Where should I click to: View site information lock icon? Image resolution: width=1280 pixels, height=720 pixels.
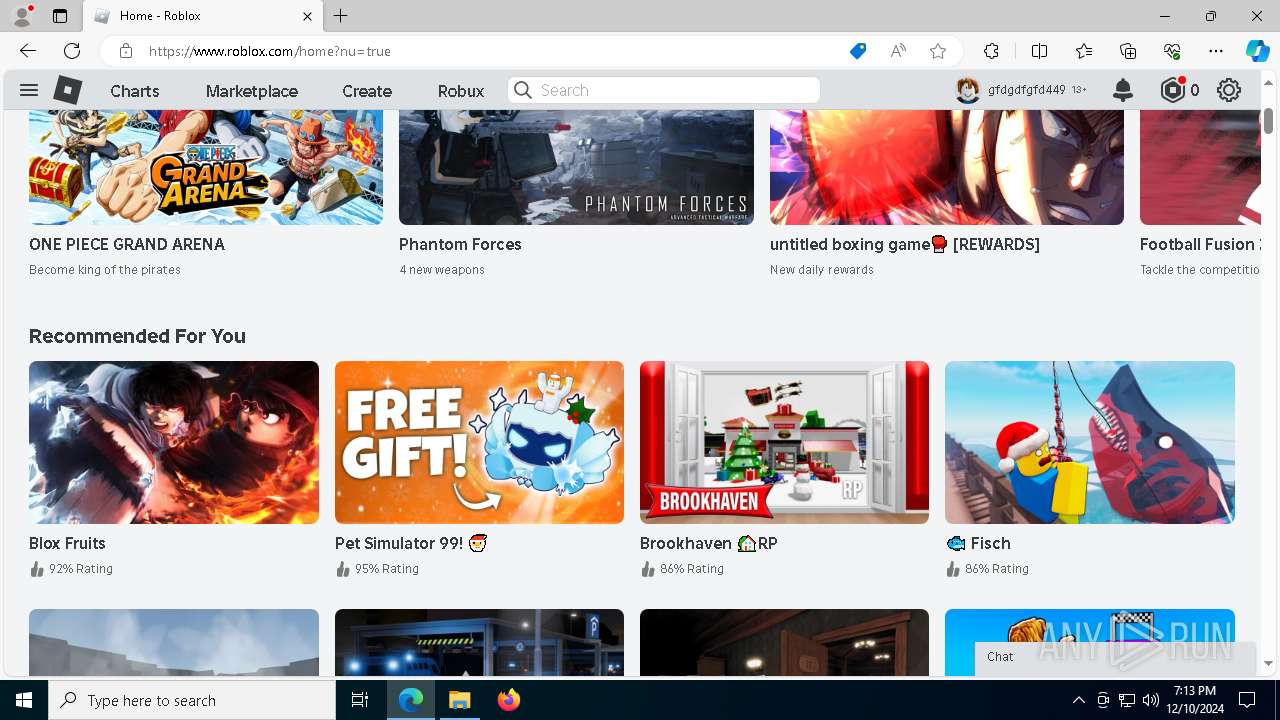[125, 51]
